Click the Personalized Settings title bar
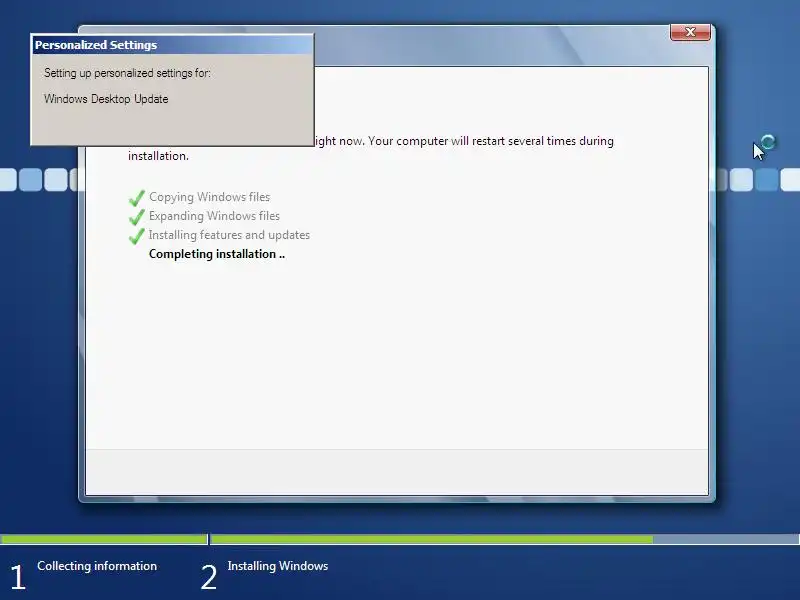This screenshot has width=800, height=600. coord(172,45)
